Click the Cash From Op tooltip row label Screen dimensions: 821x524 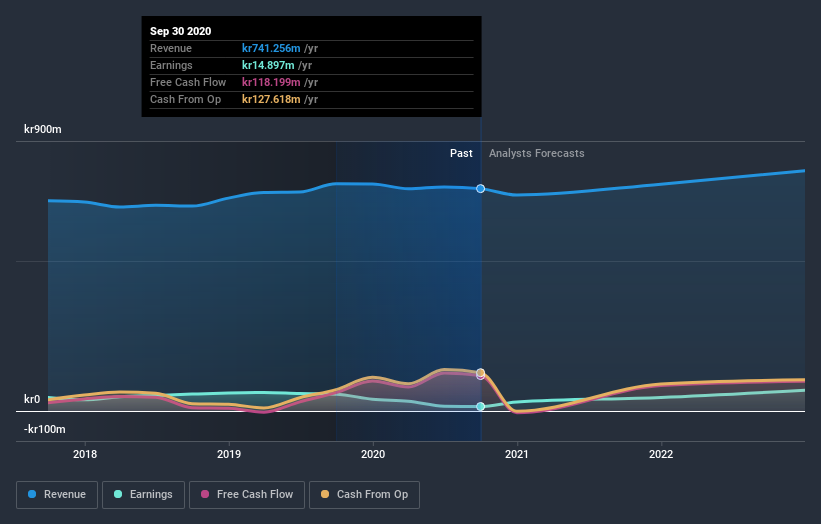click(185, 99)
